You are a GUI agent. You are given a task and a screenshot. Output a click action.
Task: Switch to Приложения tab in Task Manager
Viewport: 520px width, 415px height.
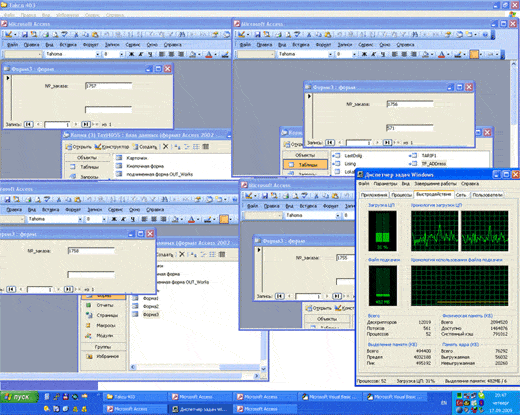click(x=374, y=195)
